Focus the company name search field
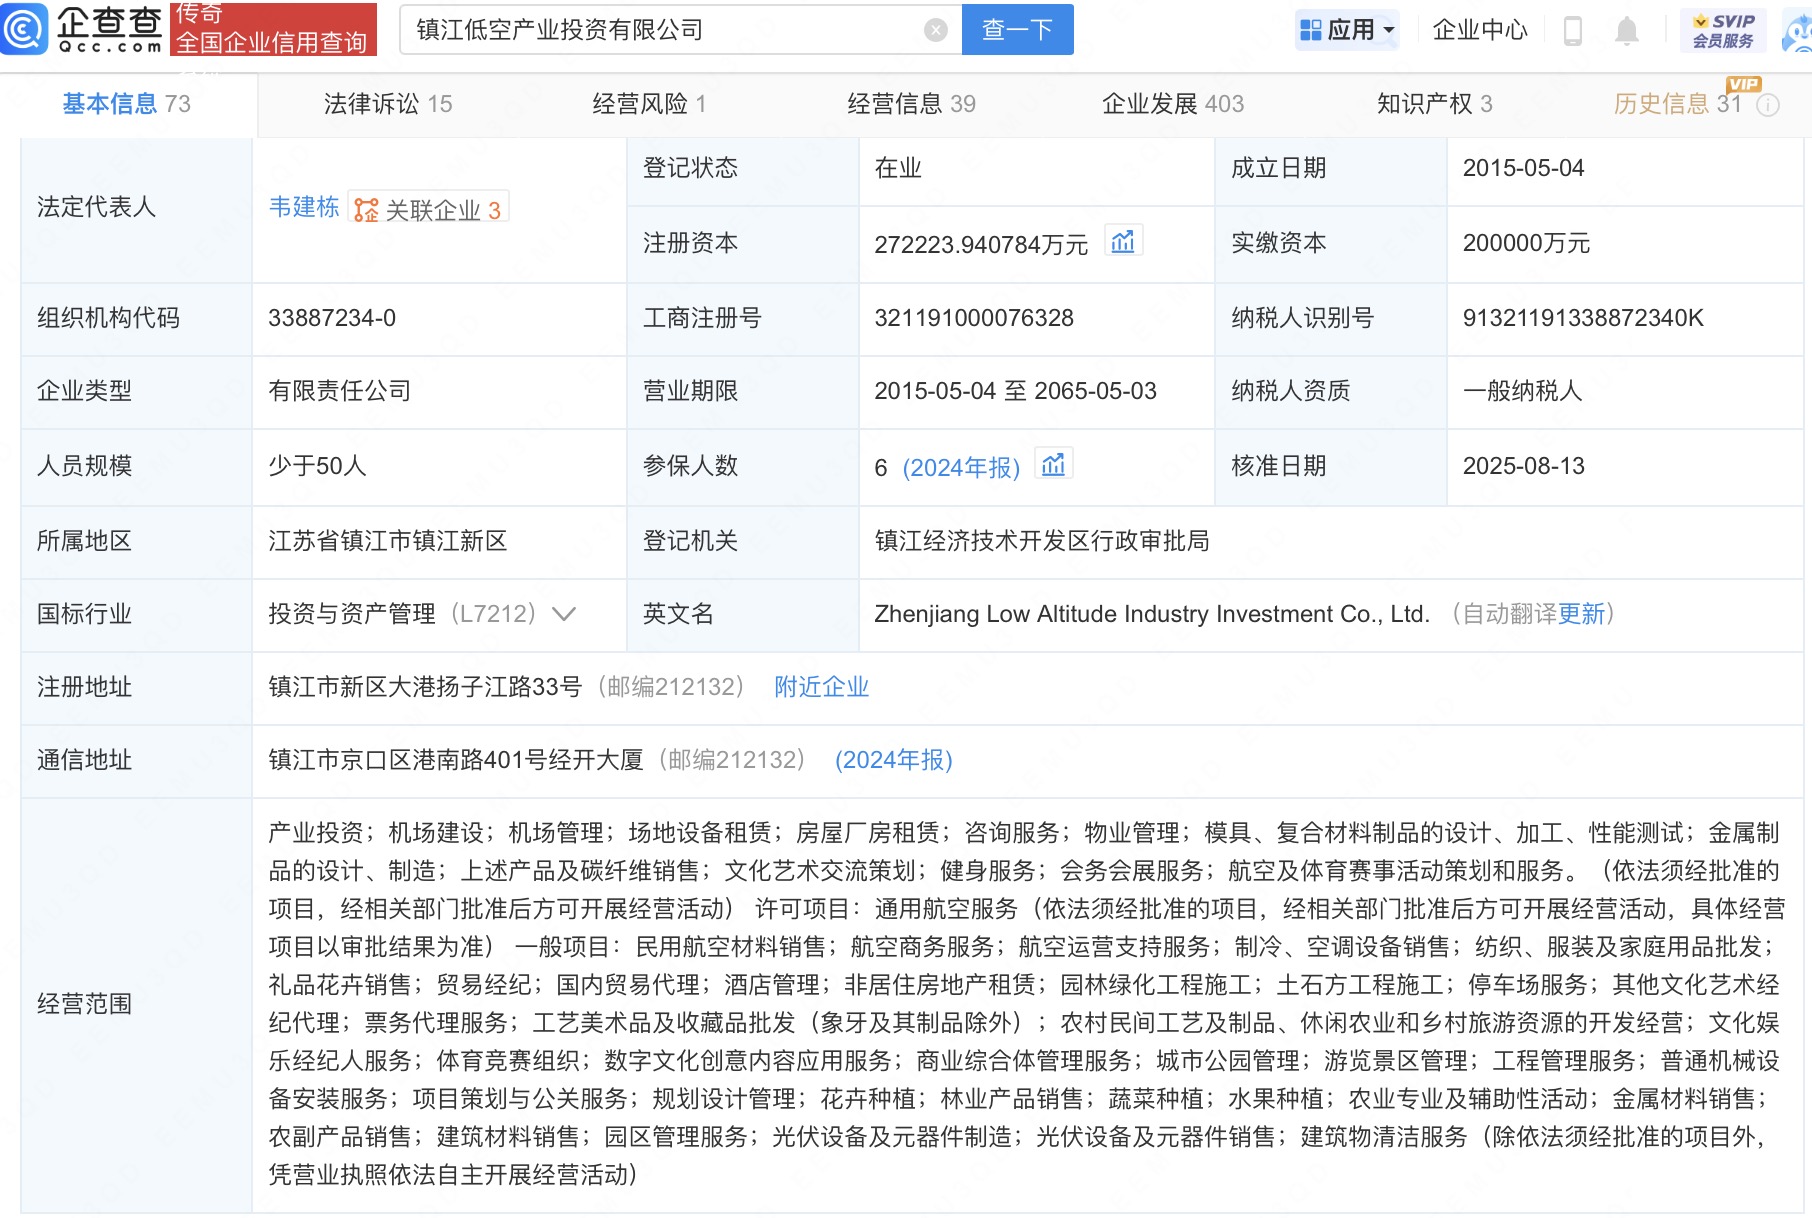 (660, 30)
